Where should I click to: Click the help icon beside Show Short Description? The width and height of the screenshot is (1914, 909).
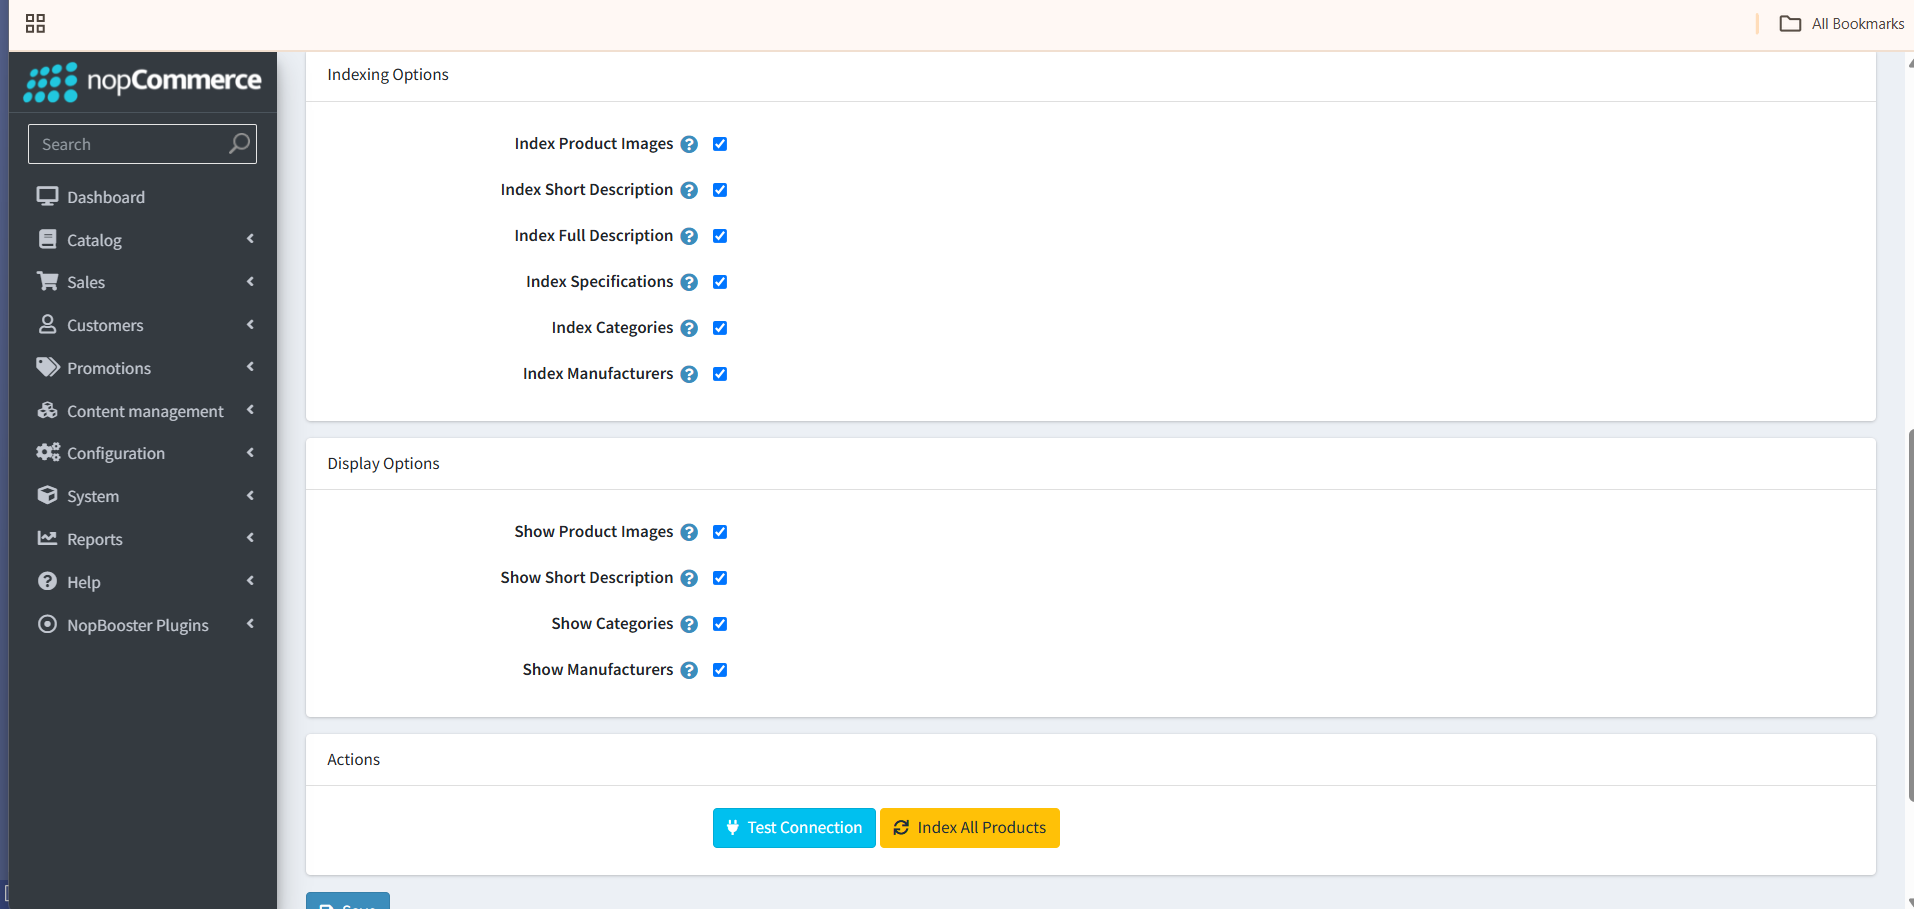click(x=689, y=578)
